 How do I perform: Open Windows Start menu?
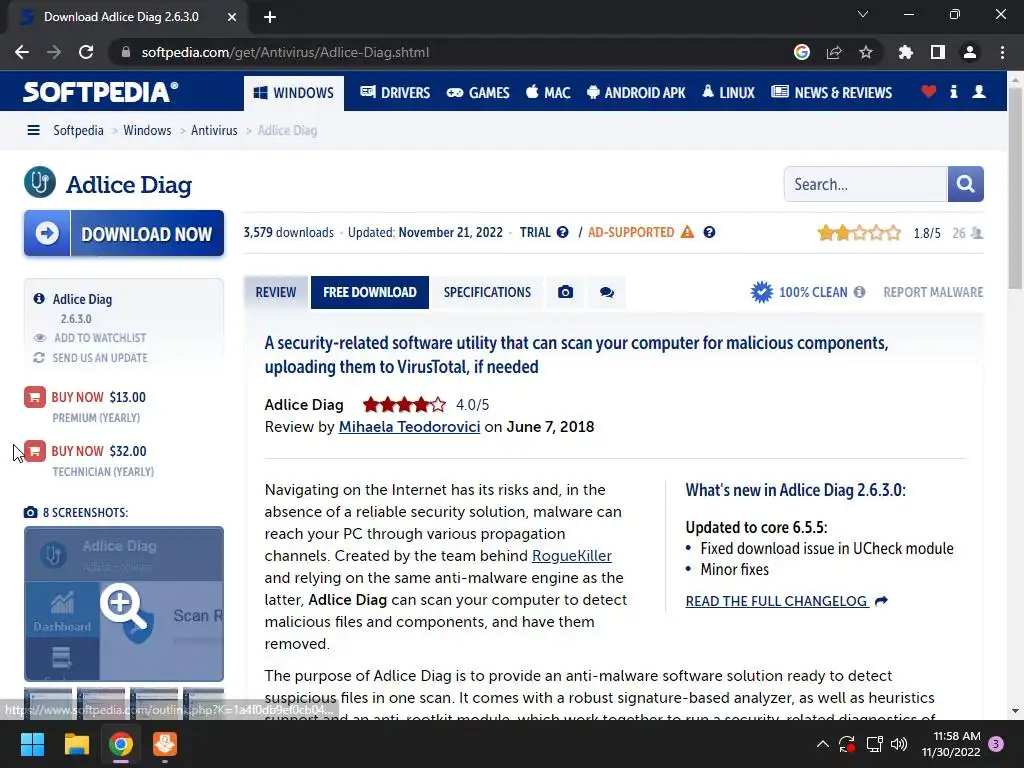click(x=32, y=744)
